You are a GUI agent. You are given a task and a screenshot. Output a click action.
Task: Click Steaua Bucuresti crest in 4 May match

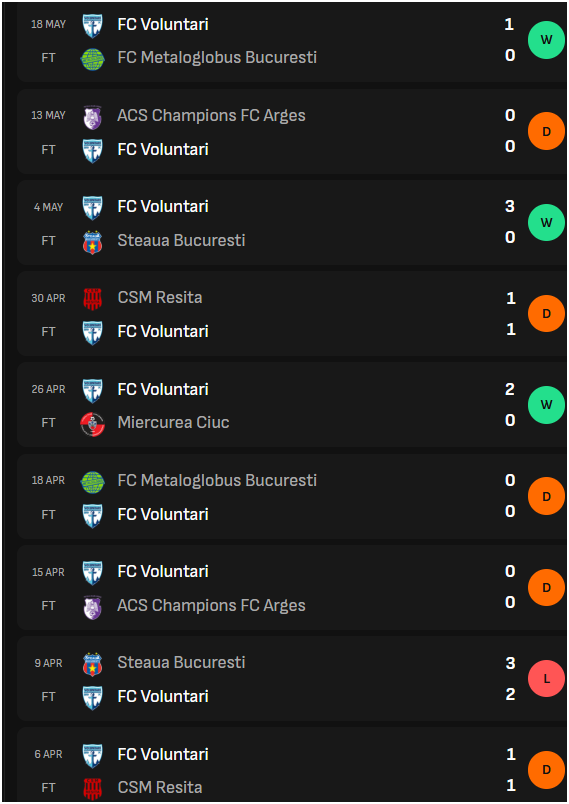coord(93,242)
